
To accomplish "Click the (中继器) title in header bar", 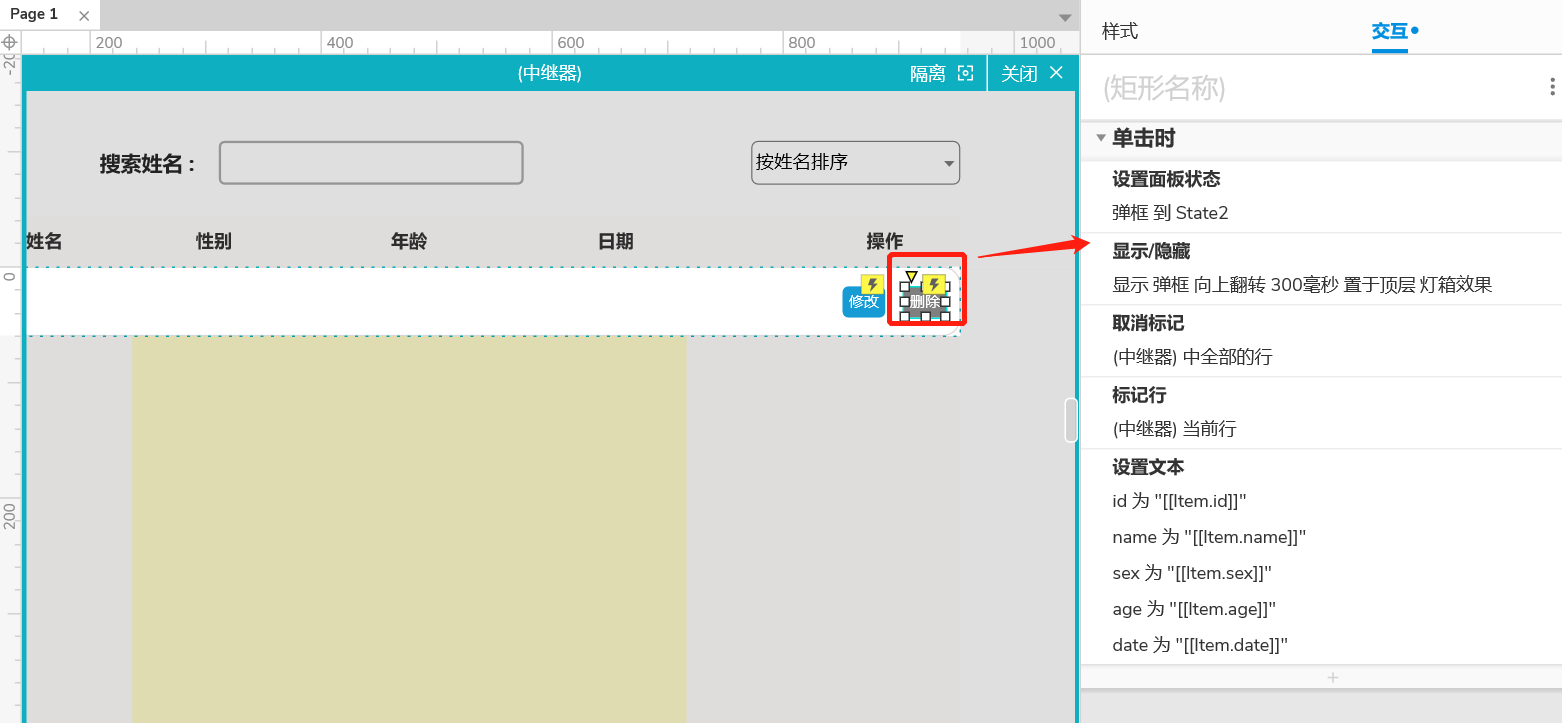I will [550, 73].
